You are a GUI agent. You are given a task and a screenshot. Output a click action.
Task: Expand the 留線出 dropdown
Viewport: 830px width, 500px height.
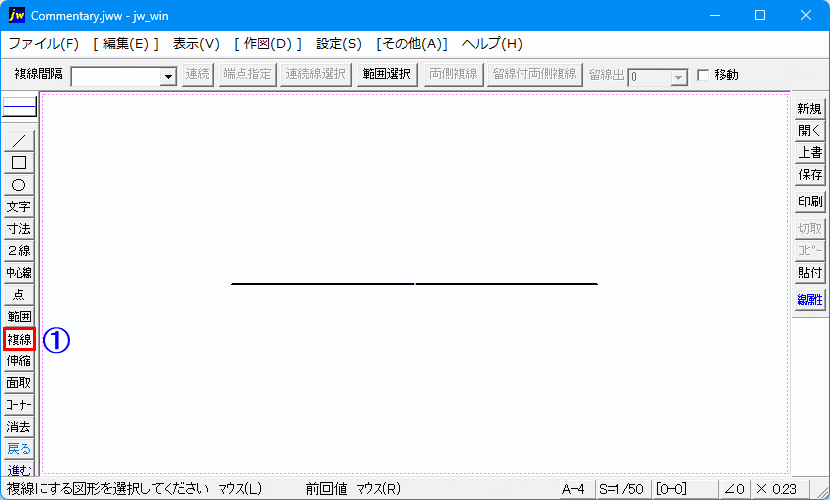(678, 77)
